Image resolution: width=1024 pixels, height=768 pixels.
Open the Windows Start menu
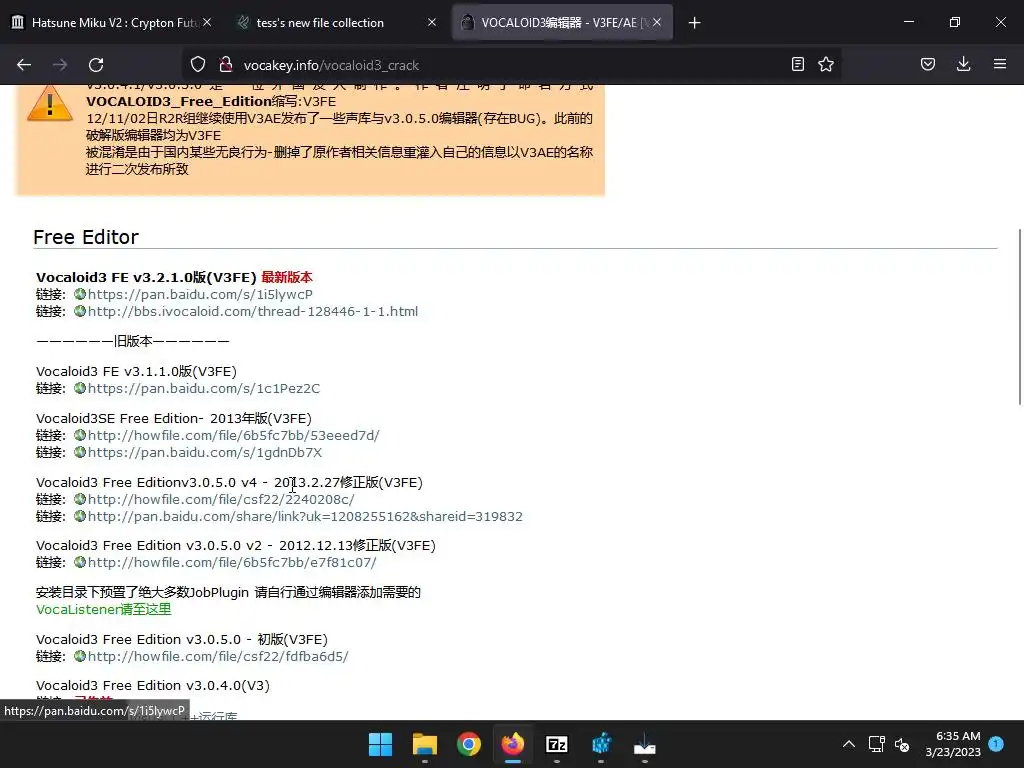coord(380,744)
